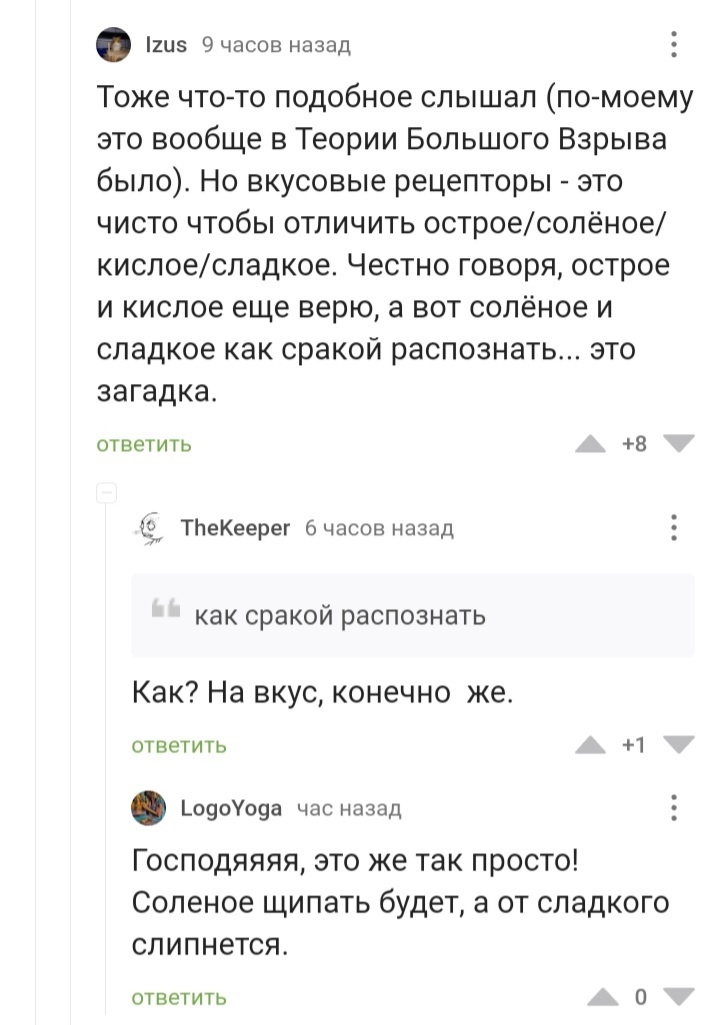Open three-dot menu on Izus comment
720x1025 pixels.
[675, 45]
